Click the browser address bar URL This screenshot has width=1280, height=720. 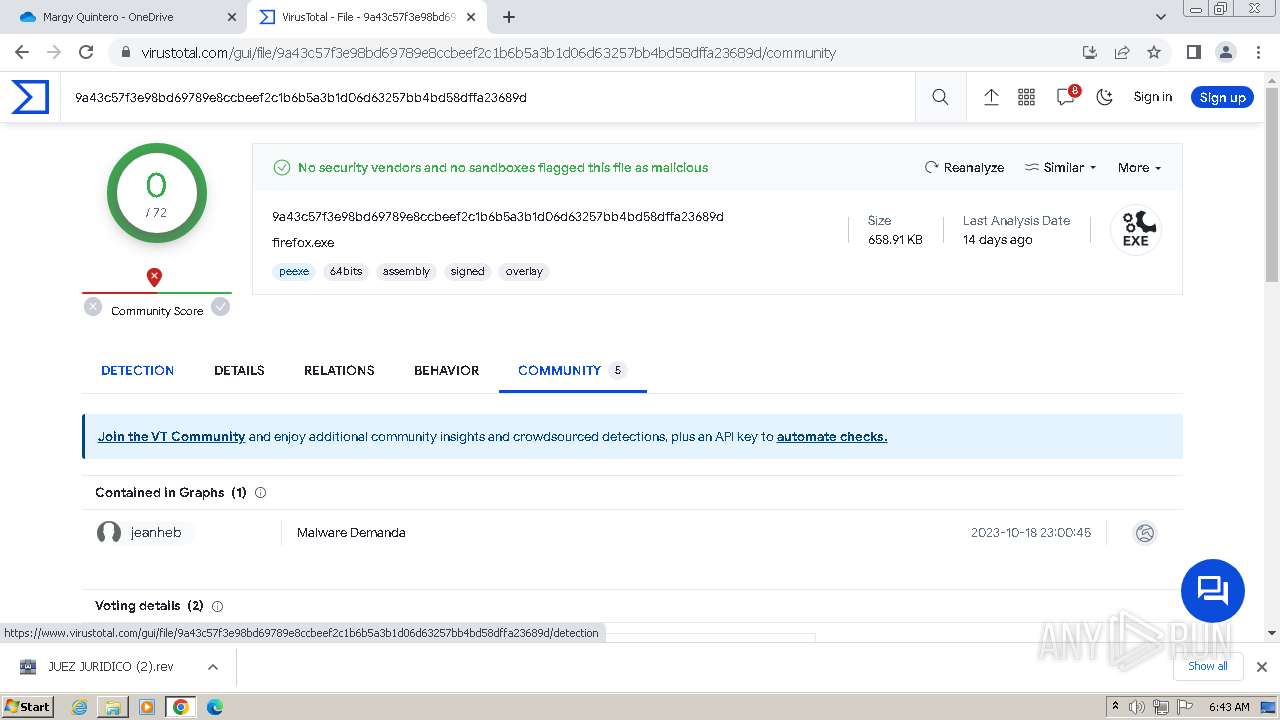pyautogui.click(x=488, y=52)
